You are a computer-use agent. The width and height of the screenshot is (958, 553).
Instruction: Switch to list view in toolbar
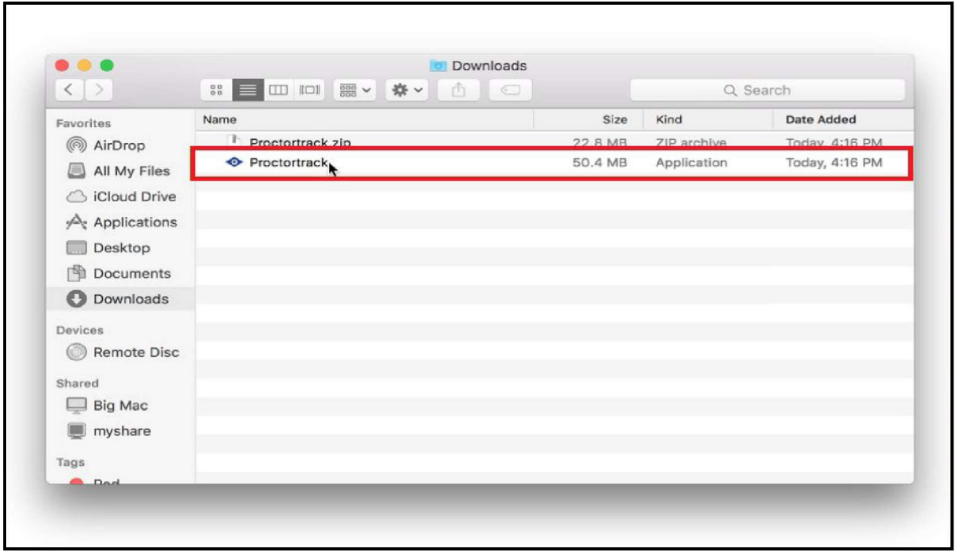tap(247, 90)
